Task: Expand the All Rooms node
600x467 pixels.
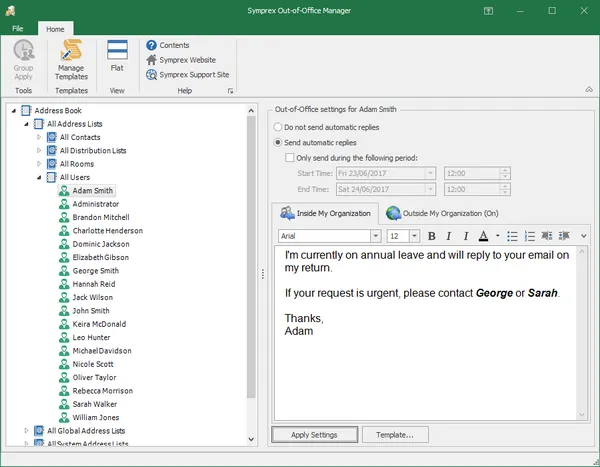Action: point(39,164)
